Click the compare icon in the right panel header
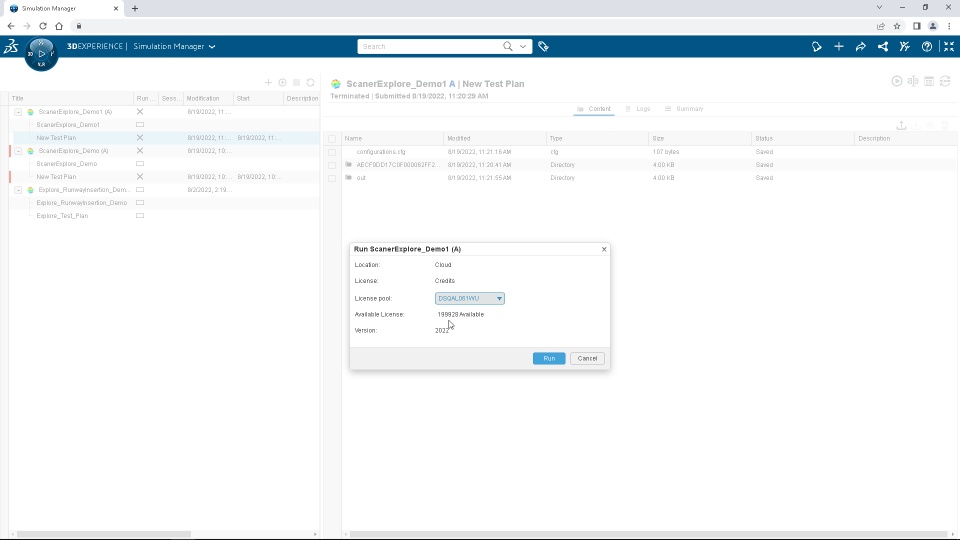 913,81
